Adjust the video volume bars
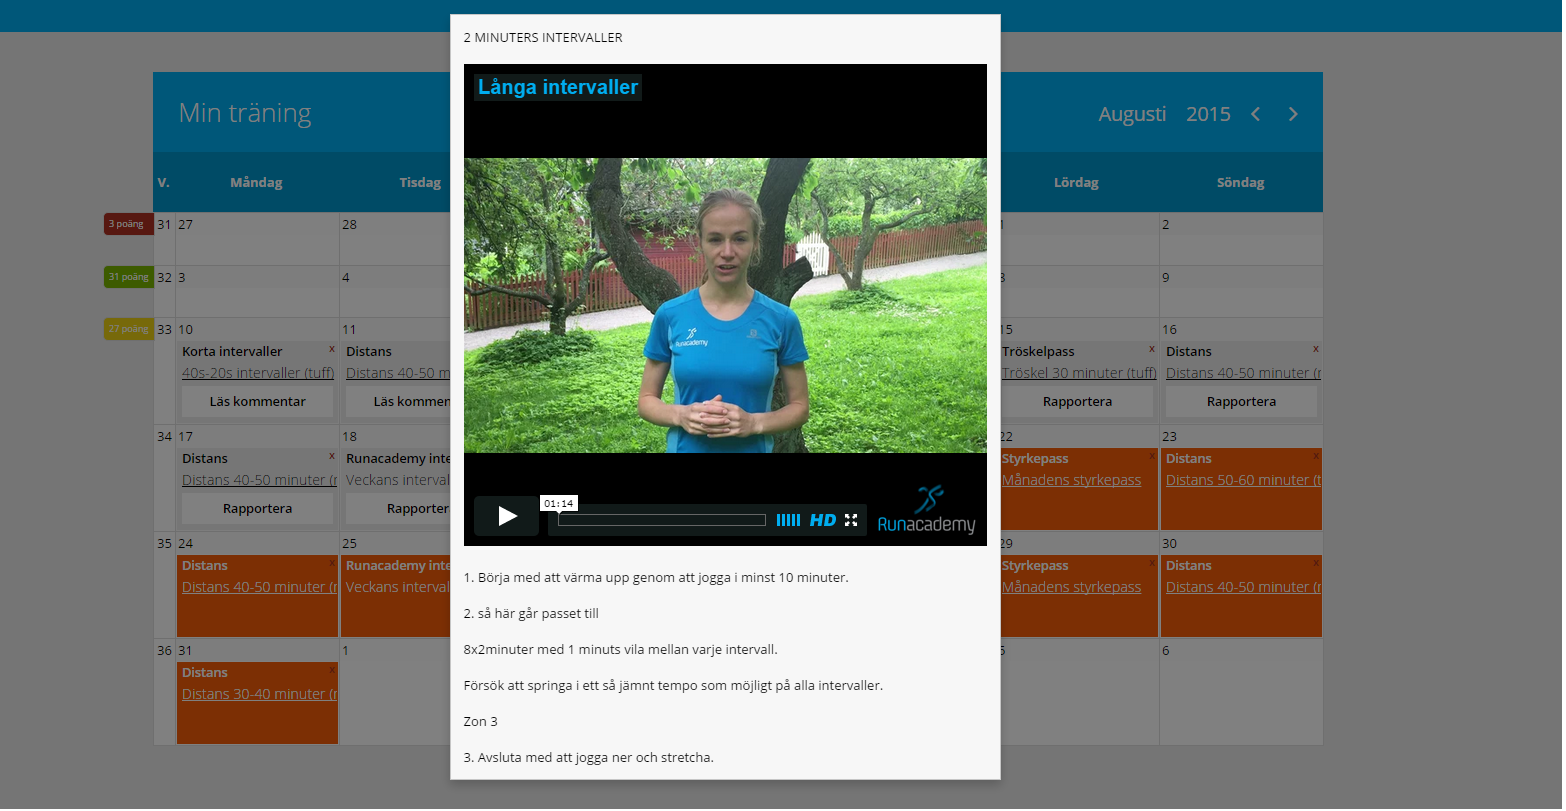Image resolution: width=1566 pixels, height=811 pixels. pos(788,520)
